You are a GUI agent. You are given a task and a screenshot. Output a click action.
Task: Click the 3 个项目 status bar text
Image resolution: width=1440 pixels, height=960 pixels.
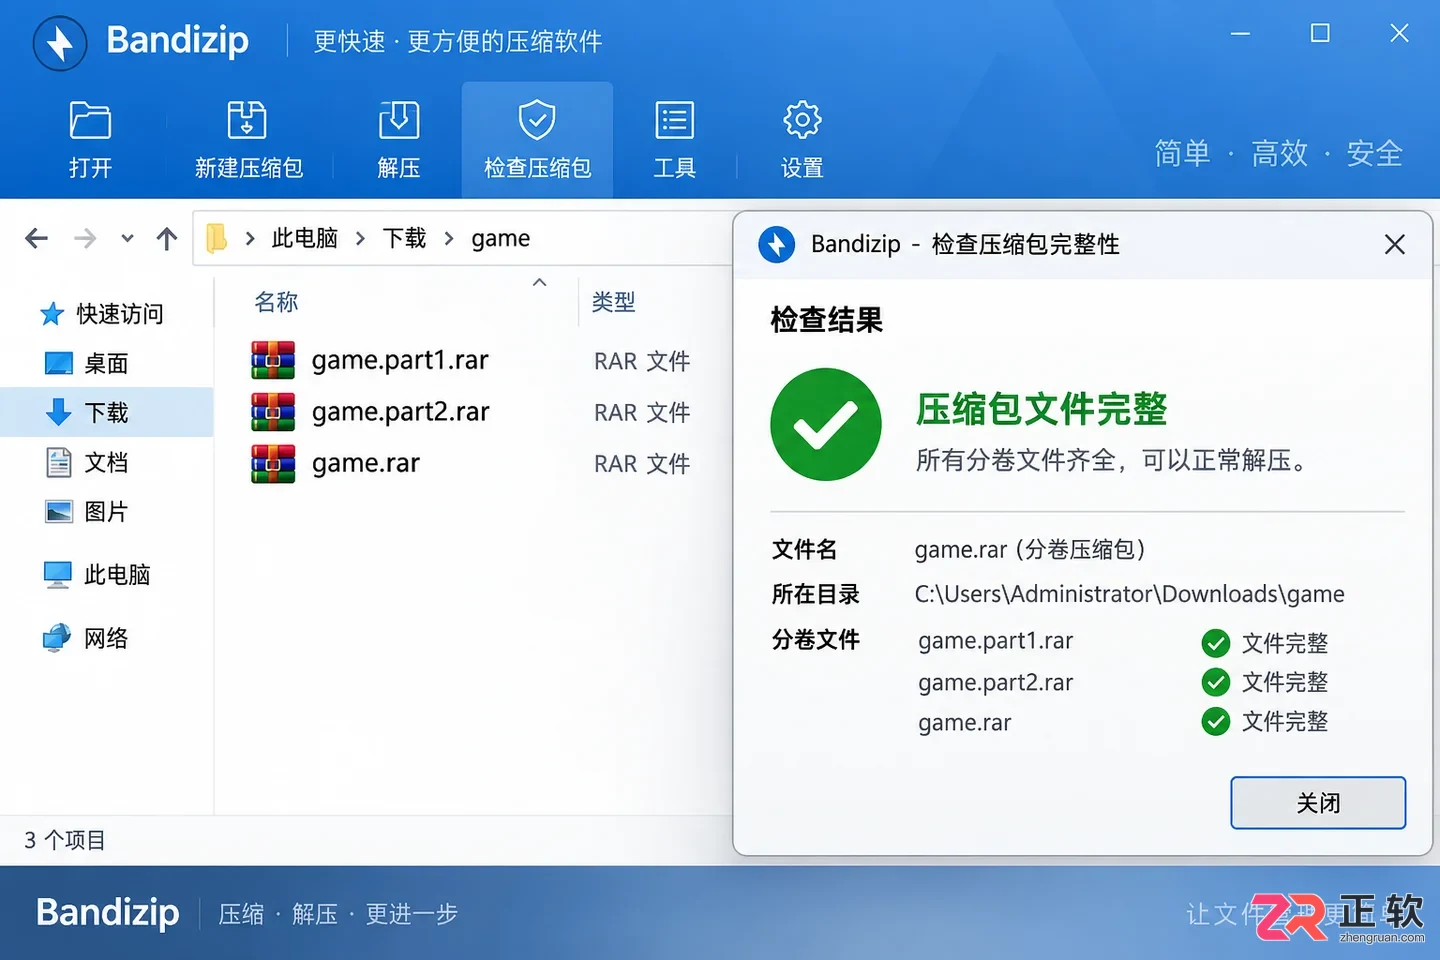[65, 840]
